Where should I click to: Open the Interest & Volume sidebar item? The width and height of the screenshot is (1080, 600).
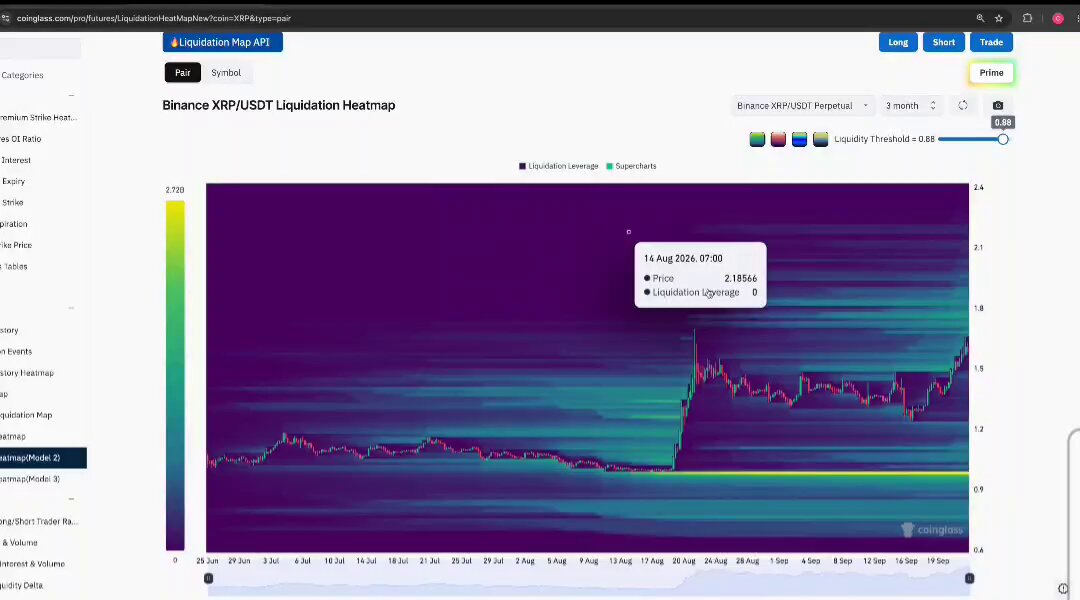coord(32,564)
